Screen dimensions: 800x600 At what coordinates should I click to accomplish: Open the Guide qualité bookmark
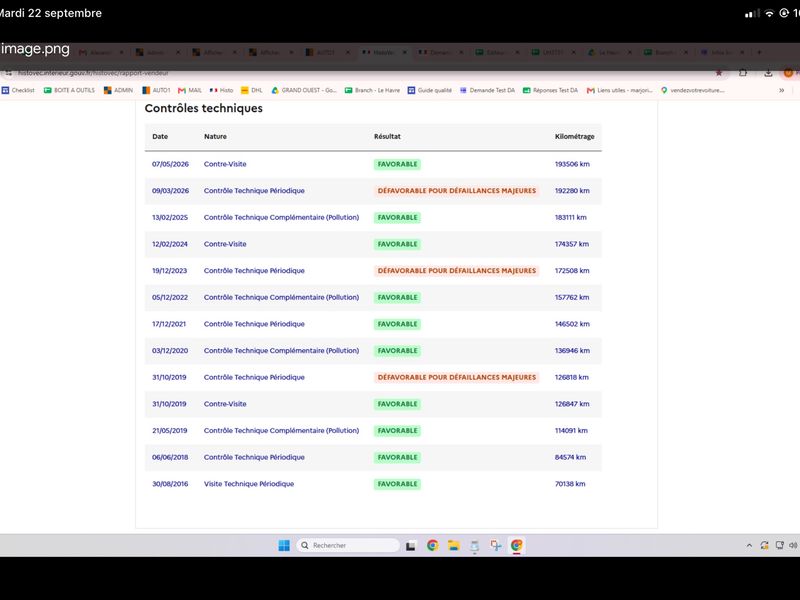[430, 90]
